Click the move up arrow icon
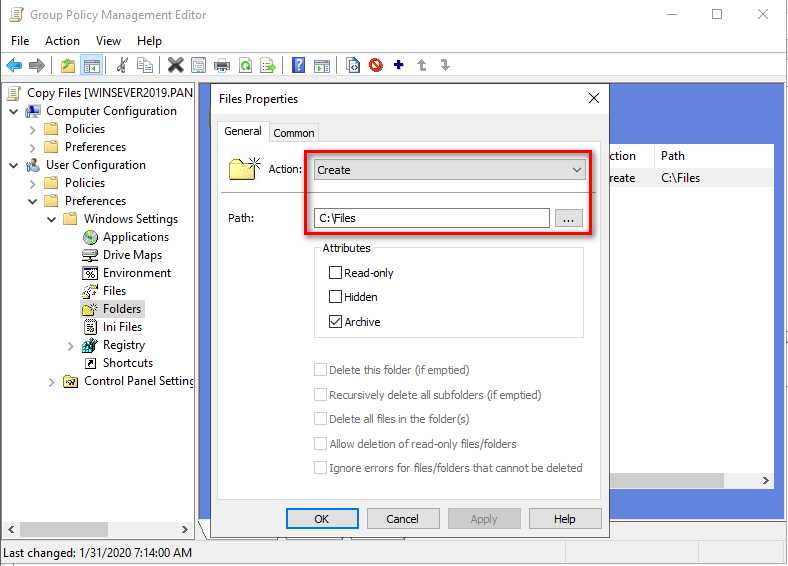This screenshot has height=566, width=788. tap(422, 65)
